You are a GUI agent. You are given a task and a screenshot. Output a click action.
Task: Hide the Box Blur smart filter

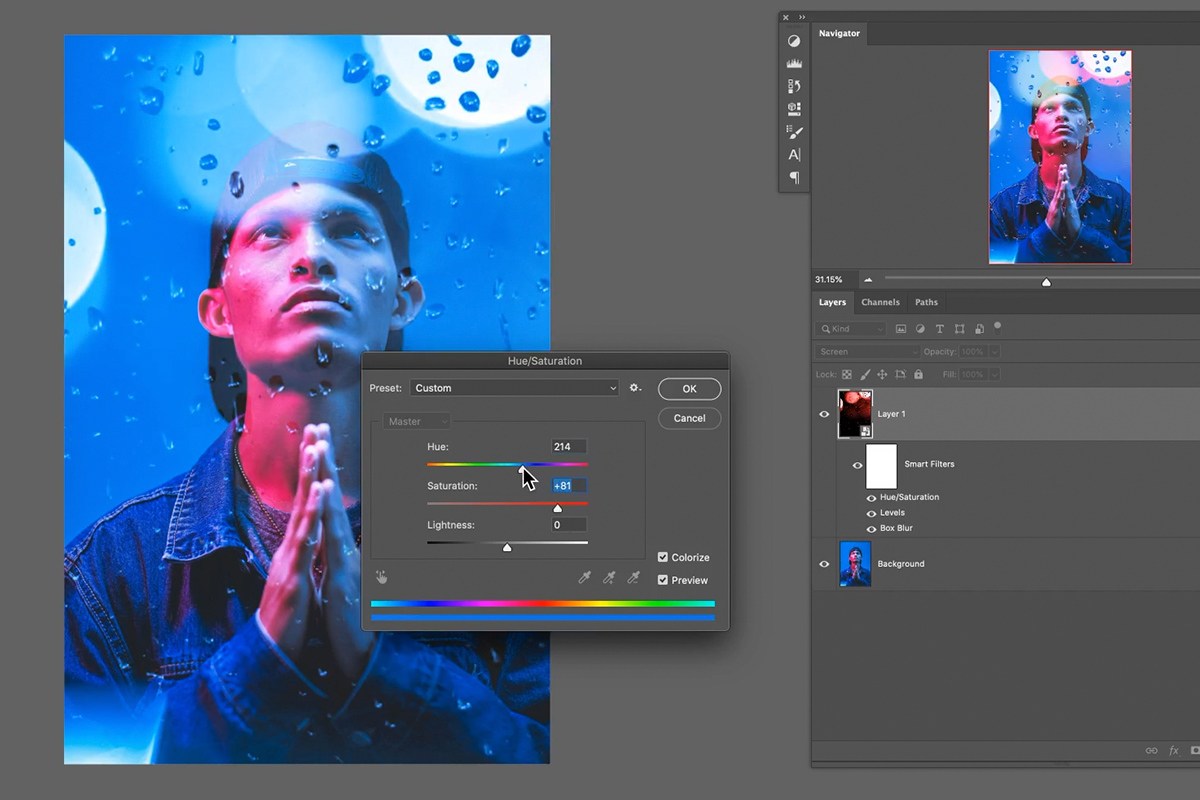pyautogui.click(x=871, y=528)
